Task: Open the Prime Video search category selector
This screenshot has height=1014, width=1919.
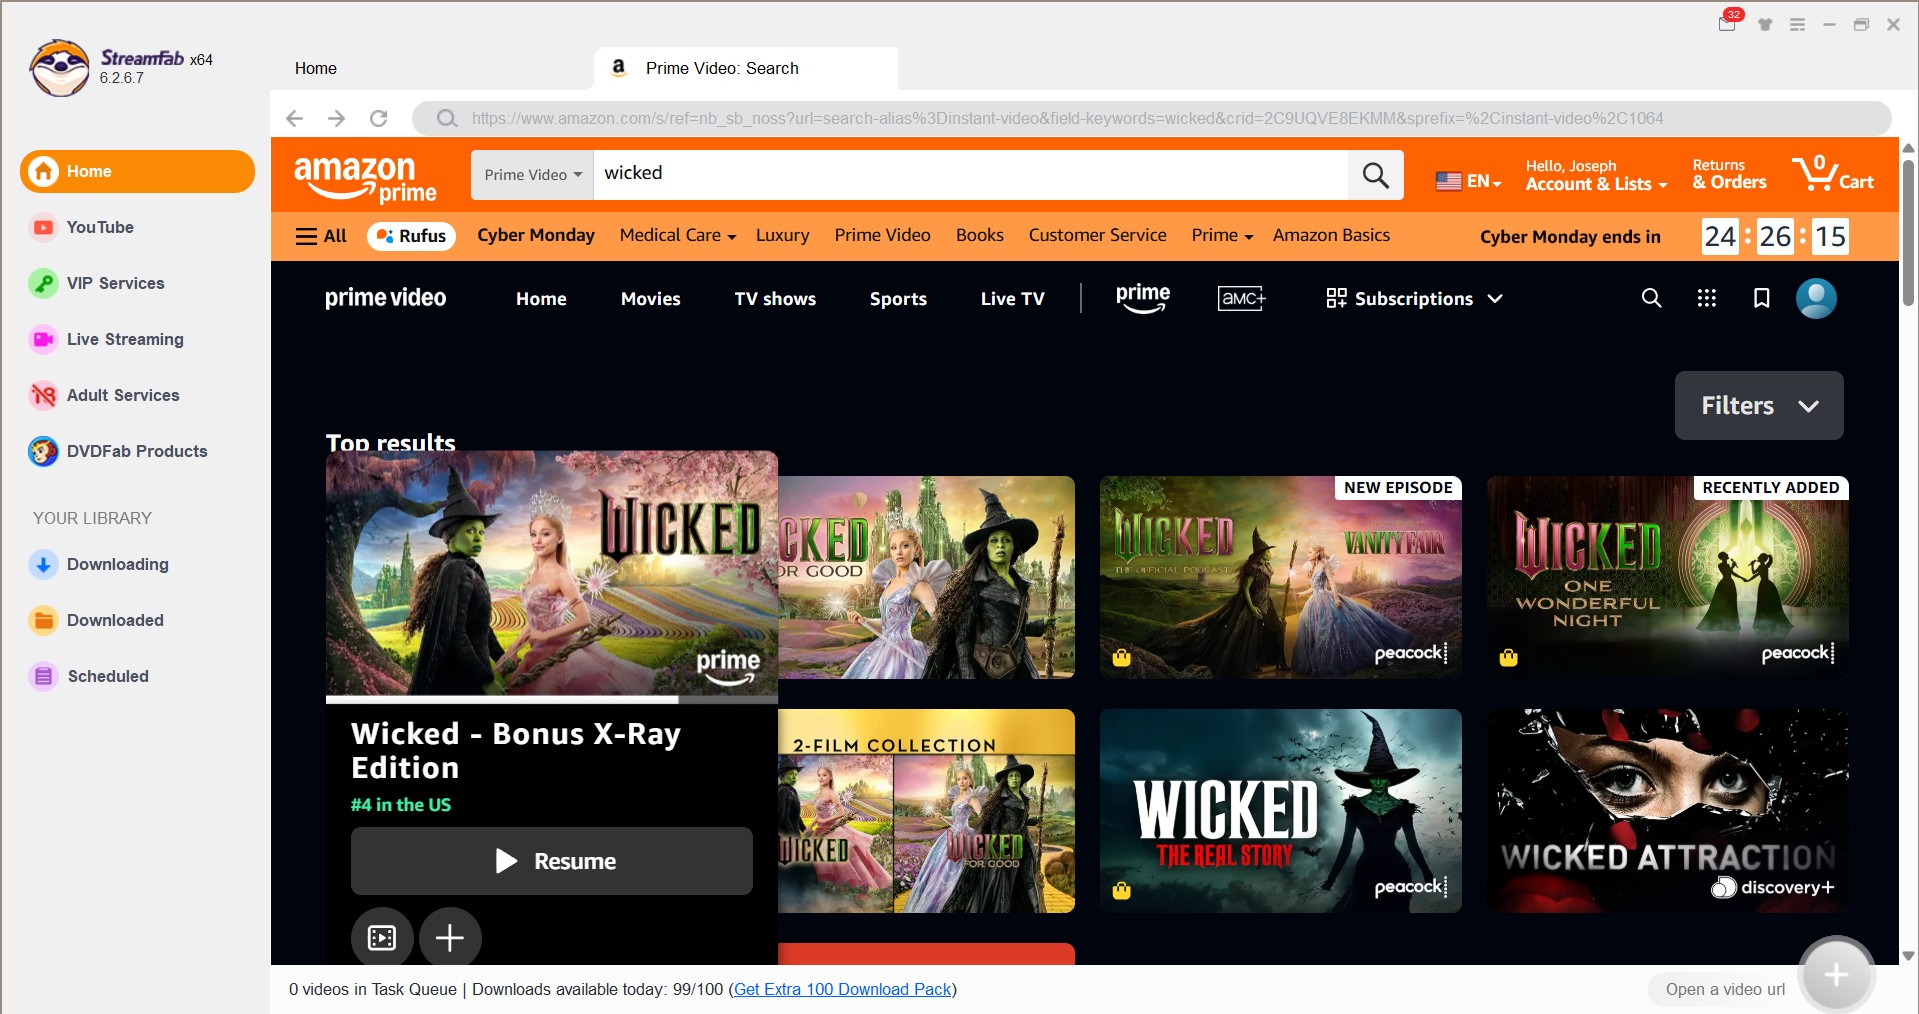Action: (x=531, y=174)
